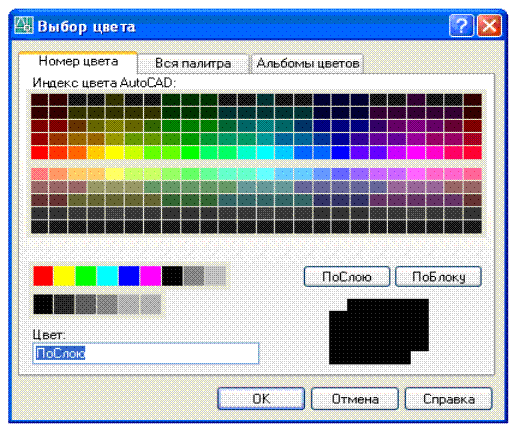The image size is (520, 433).
Task: Pick the blue standard color swatch
Action: pos(129,276)
